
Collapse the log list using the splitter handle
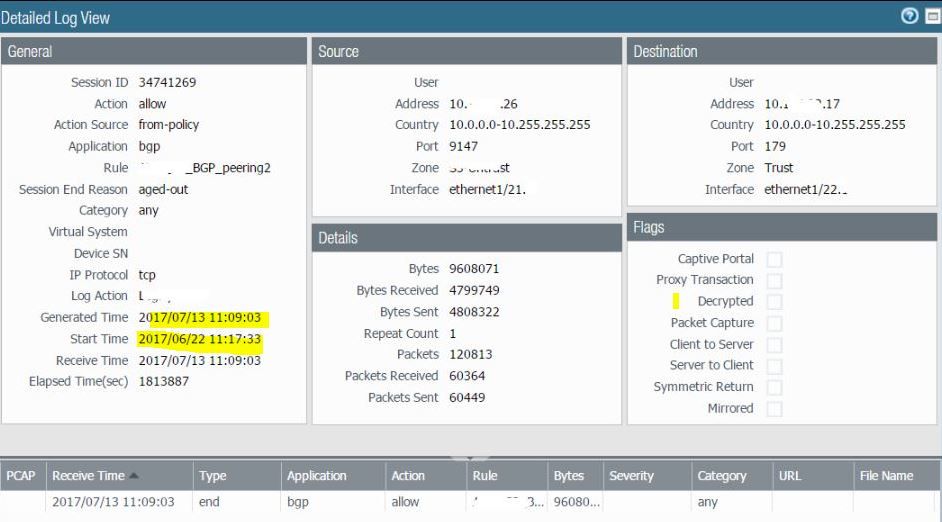(x=471, y=458)
